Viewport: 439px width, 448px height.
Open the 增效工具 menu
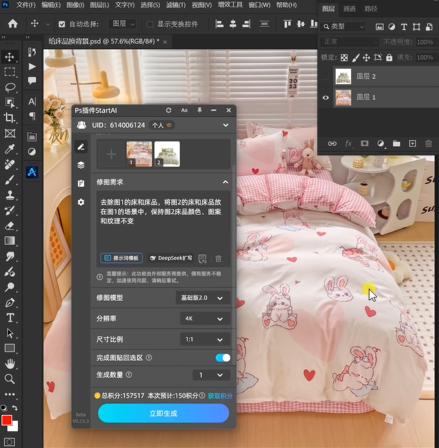230,5
